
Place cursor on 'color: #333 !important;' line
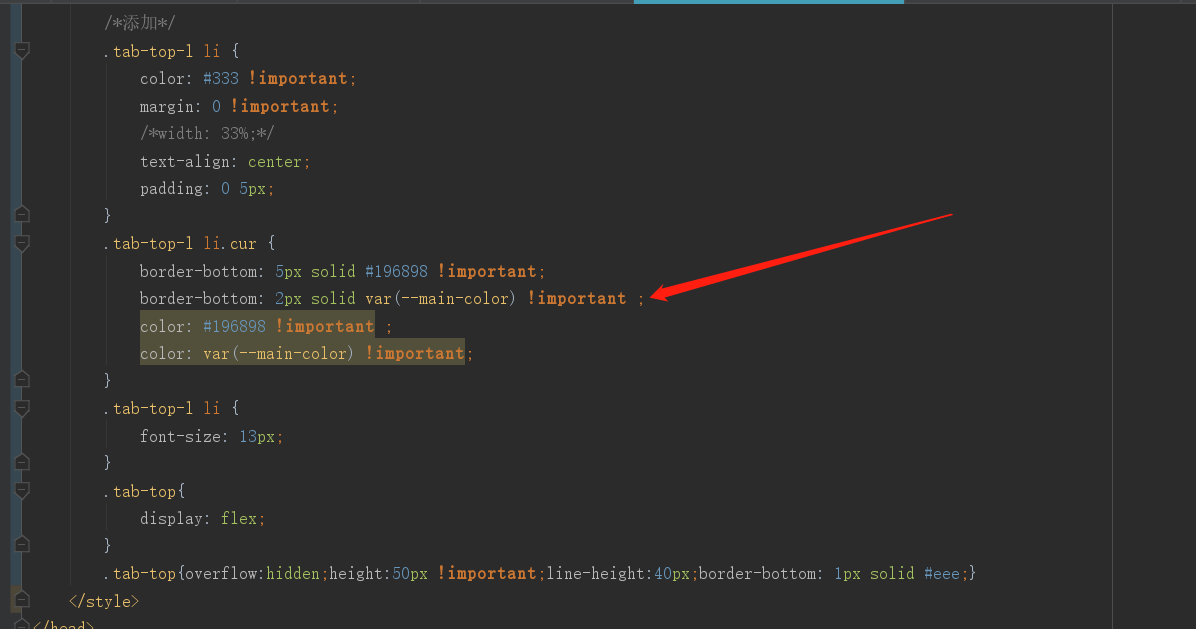click(x=248, y=79)
